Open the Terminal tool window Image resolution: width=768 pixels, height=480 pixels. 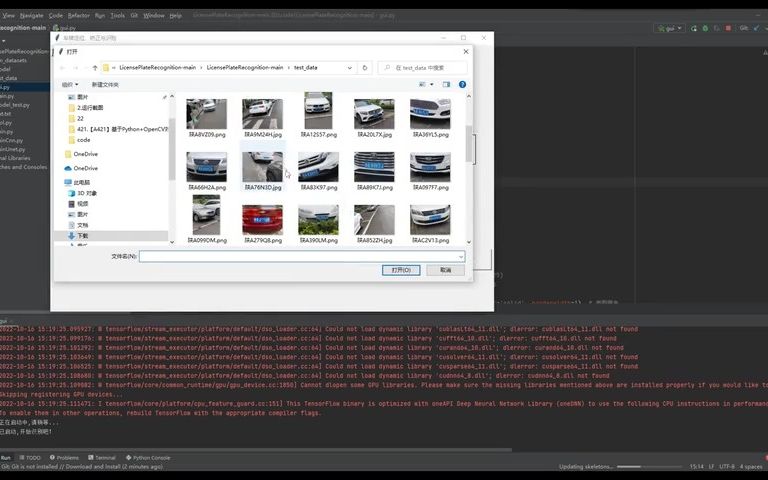102,457
